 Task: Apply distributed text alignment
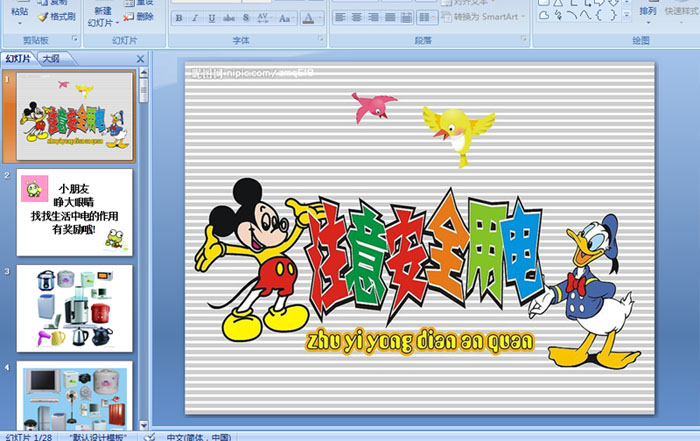click(x=406, y=17)
